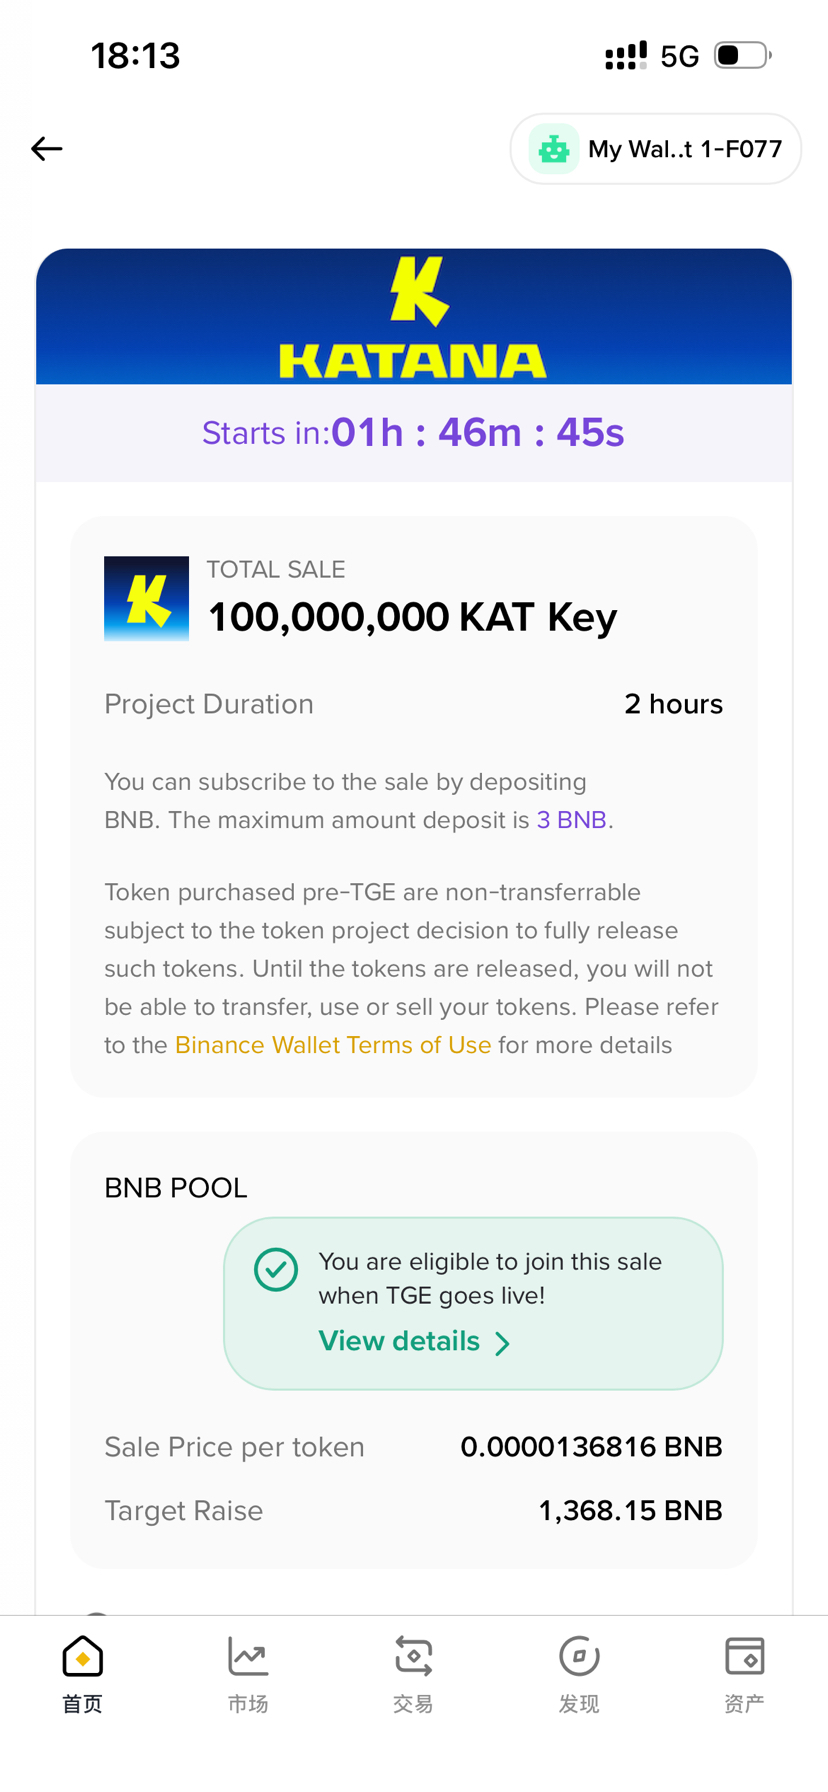Go to the 首页 home tab

83,1672
